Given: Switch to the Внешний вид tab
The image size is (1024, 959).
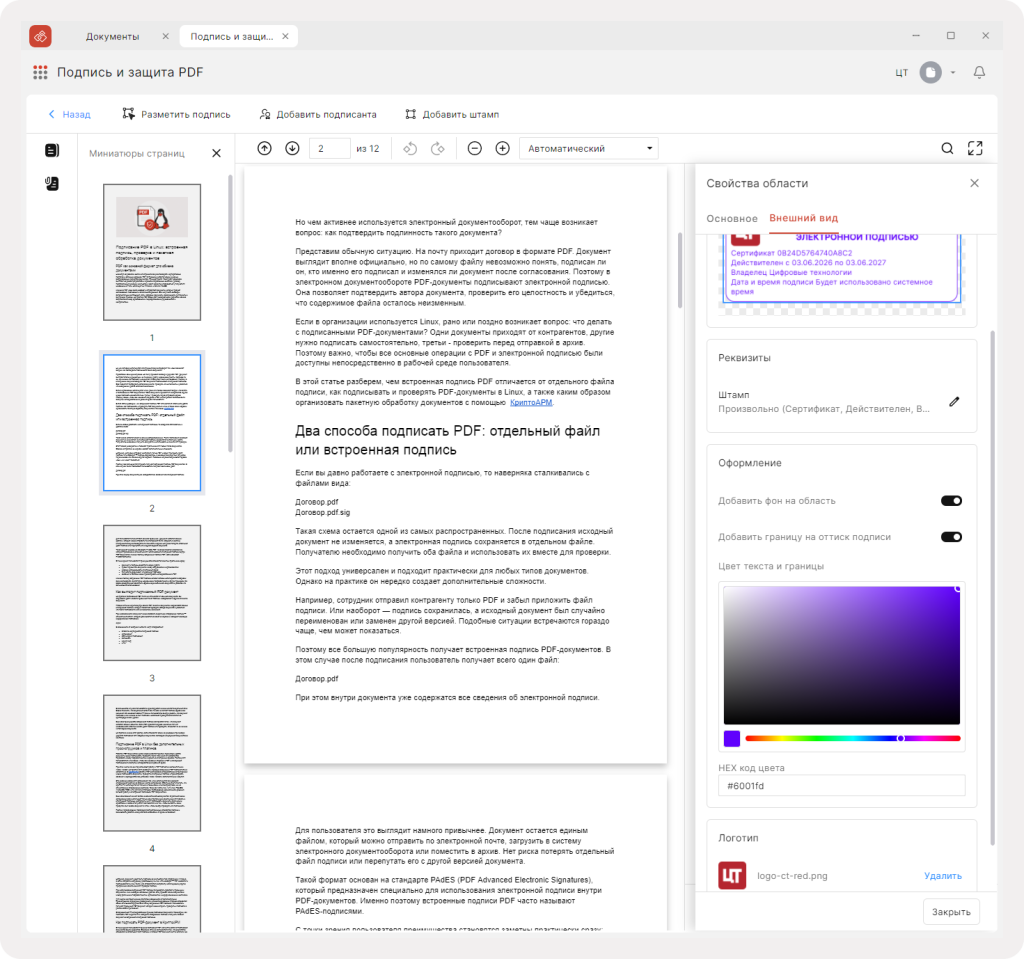Looking at the screenshot, I should pos(803,218).
